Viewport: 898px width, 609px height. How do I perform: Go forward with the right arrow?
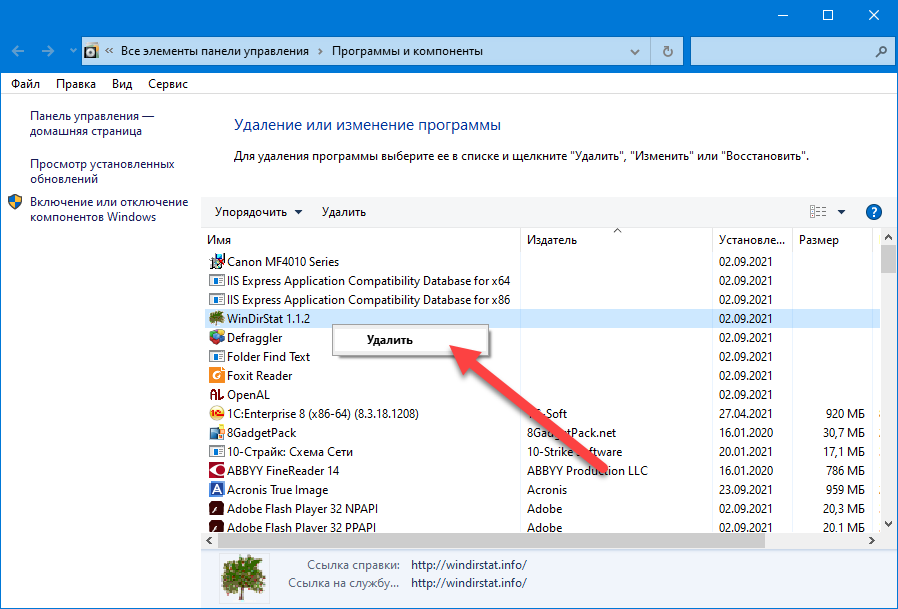click(x=48, y=51)
